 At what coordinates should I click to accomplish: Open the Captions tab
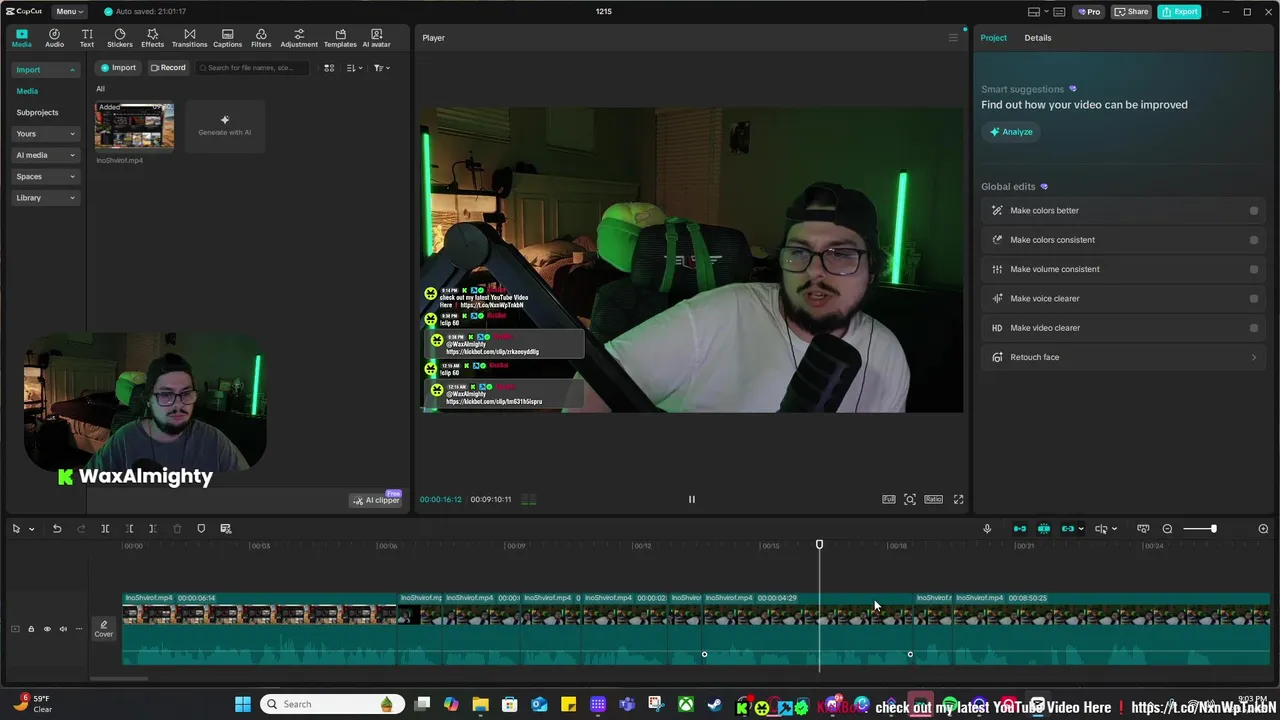pos(227,38)
